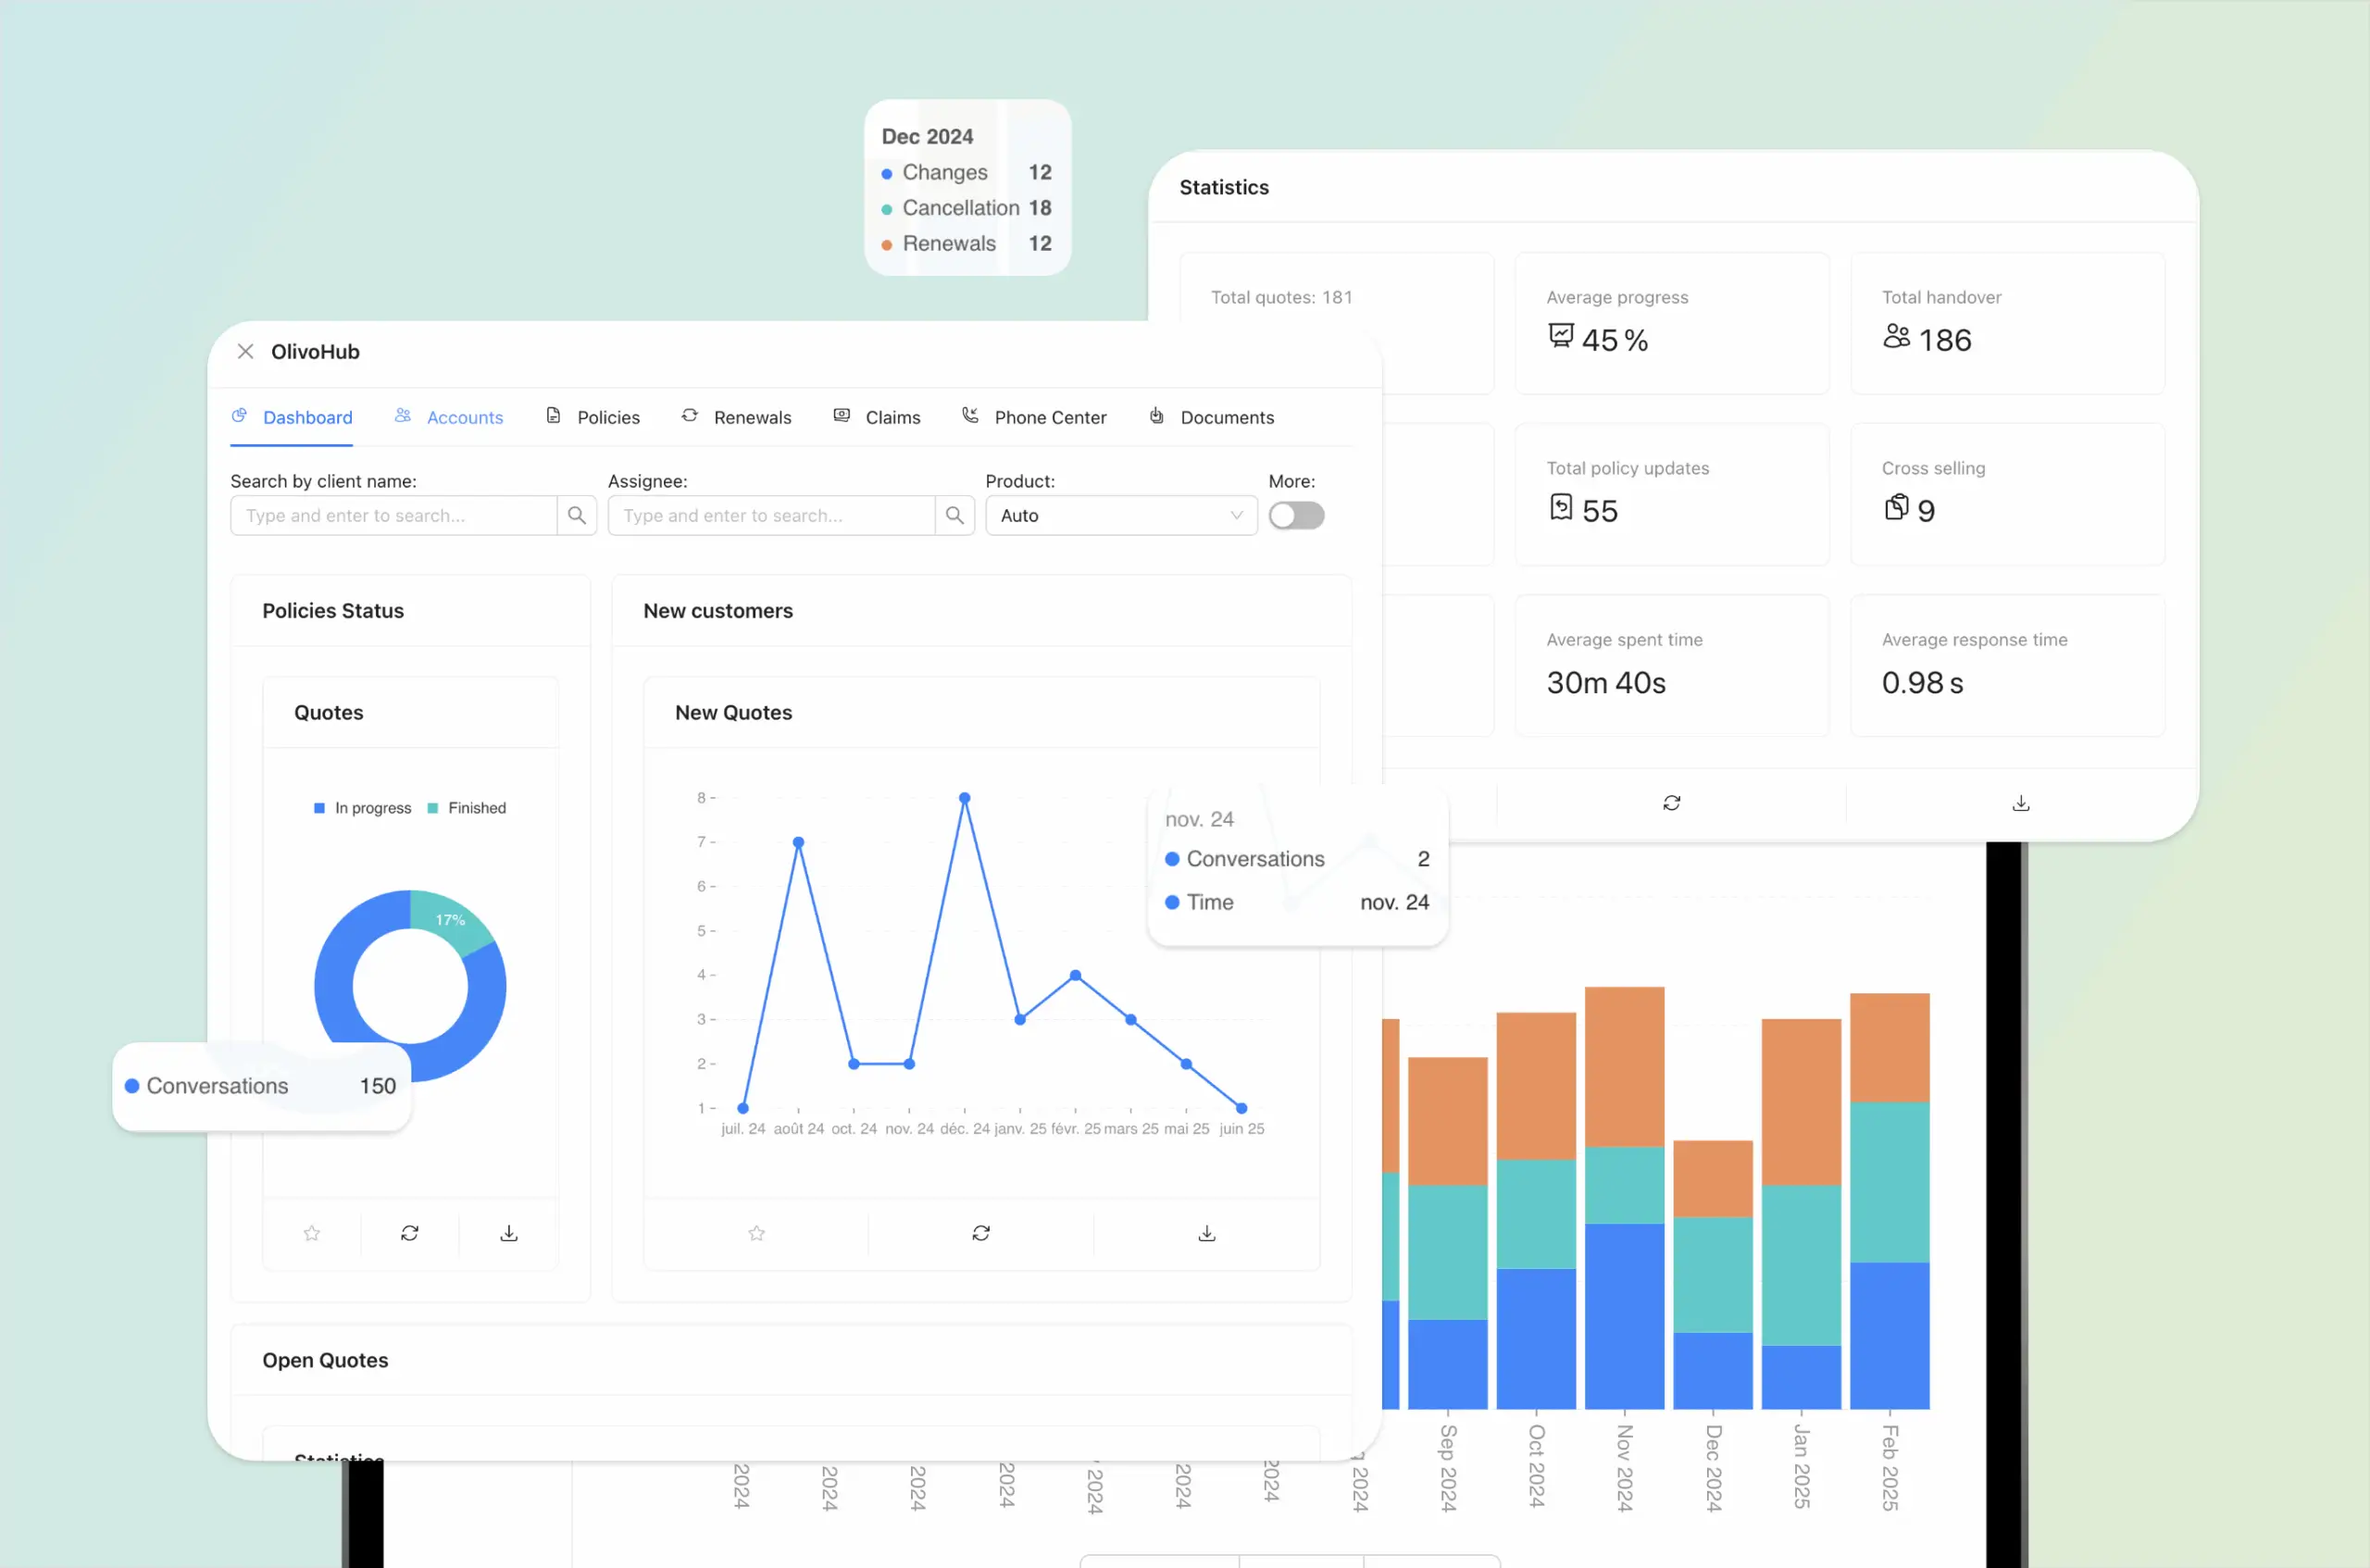The height and width of the screenshot is (1568, 2370).
Task: Download the New Quotes chart data
Action: tap(1206, 1233)
